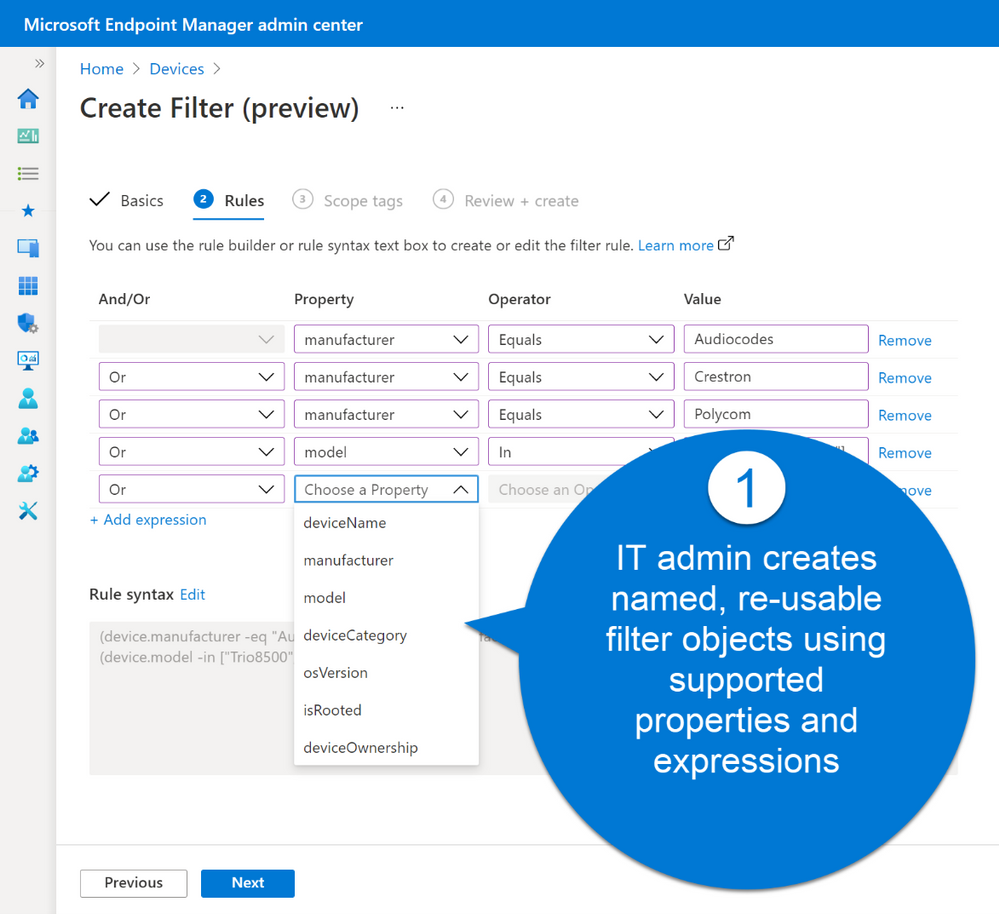The height and width of the screenshot is (914, 999).
Task: Open Property dropdown in Crestron row
Action: 386,377
